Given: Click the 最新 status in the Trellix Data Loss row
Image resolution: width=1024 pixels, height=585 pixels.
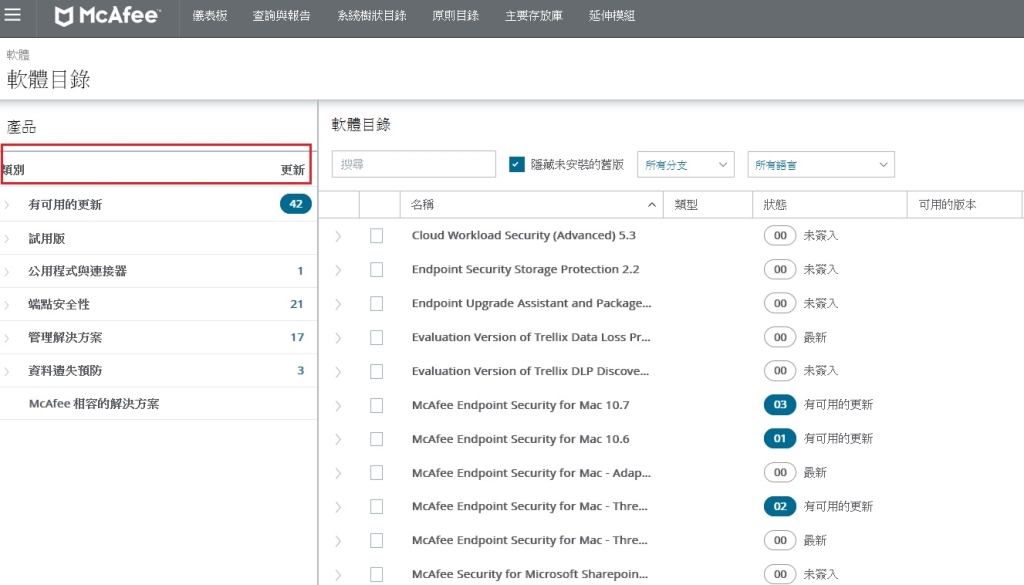Looking at the screenshot, I should pyautogui.click(x=815, y=338).
